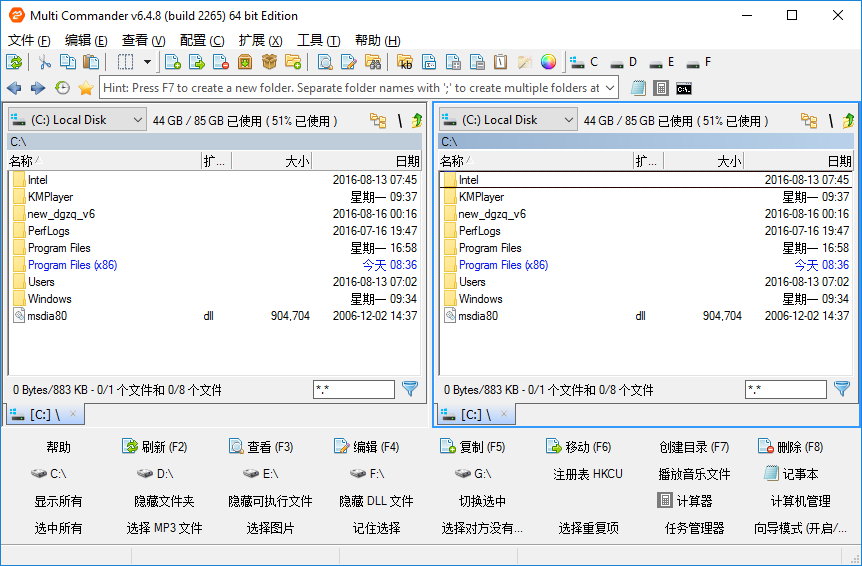Click the new folder icon with plus
This screenshot has width=862, height=566.
click(x=293, y=62)
